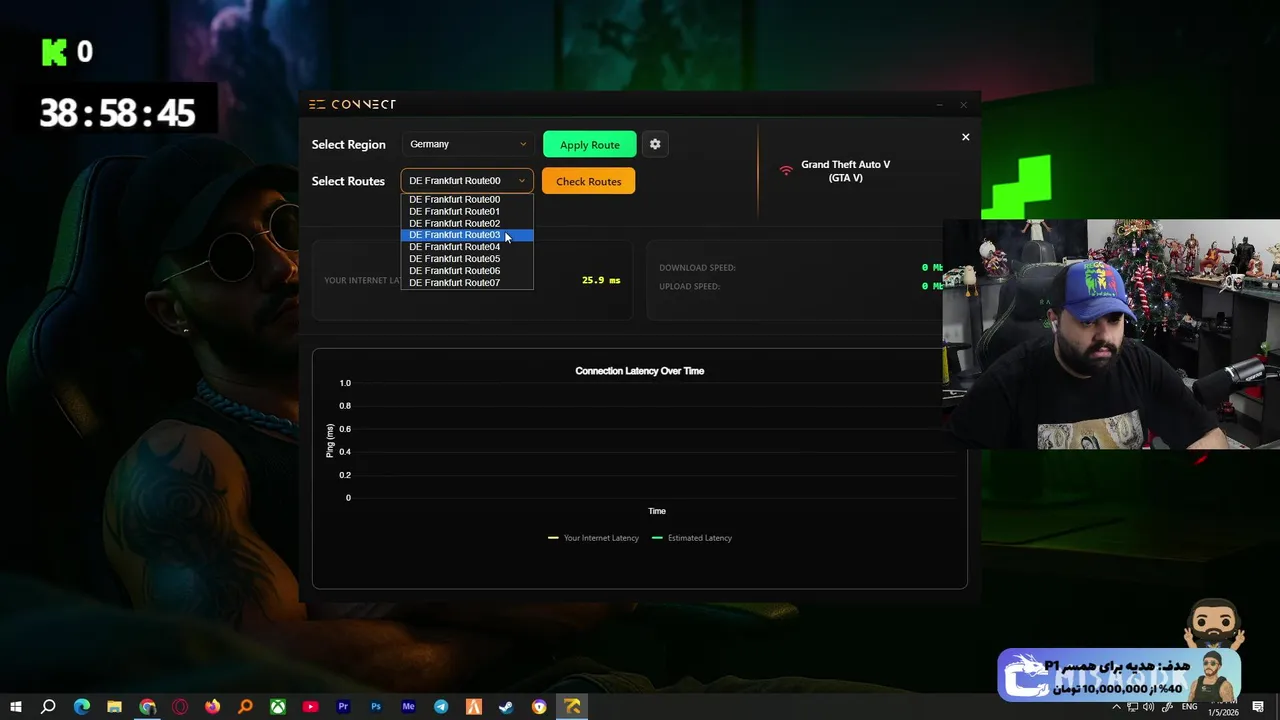Open the volume control tray icon
Screen dimensions: 1280x720
[x=1148, y=707]
